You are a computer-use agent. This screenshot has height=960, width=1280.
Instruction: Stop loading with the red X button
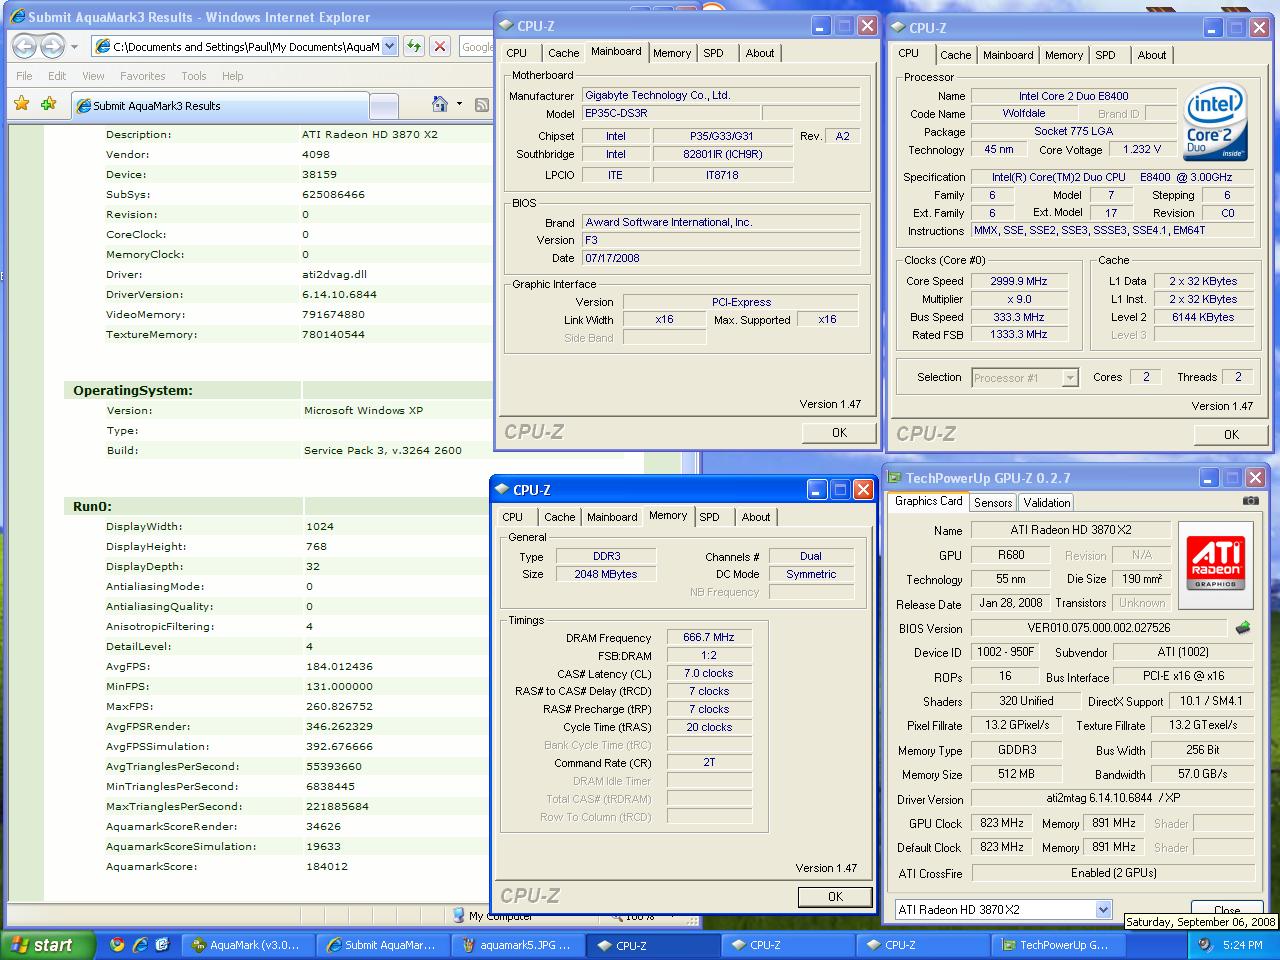click(440, 46)
